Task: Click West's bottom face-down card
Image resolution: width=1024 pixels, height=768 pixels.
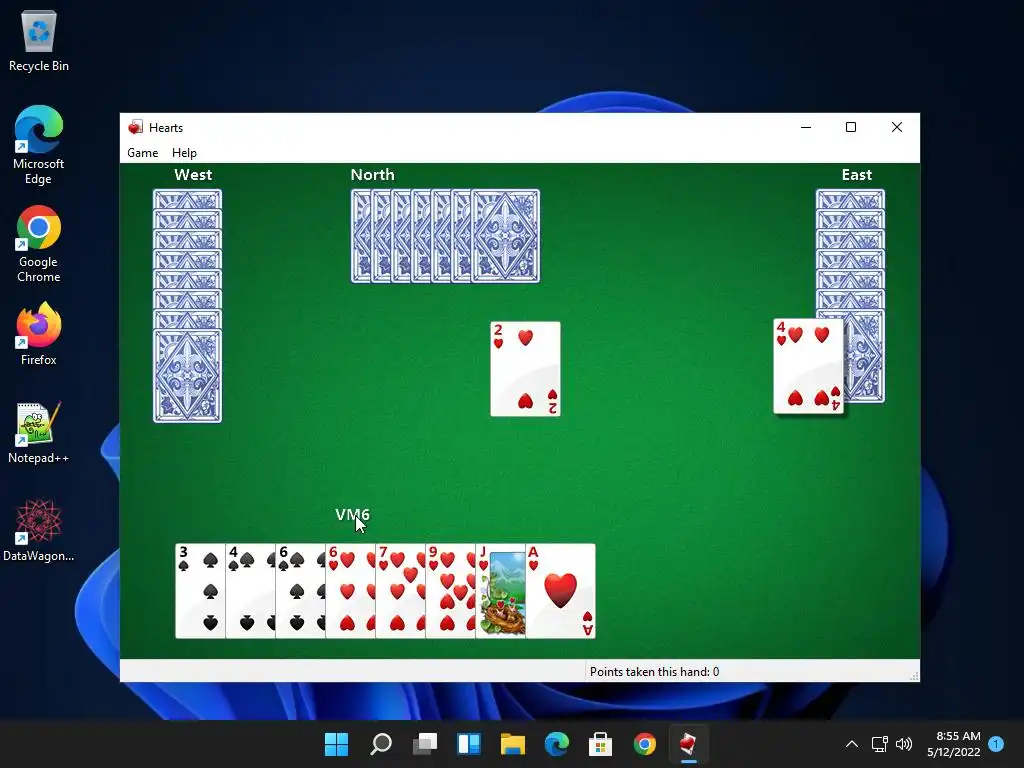Action: click(187, 376)
